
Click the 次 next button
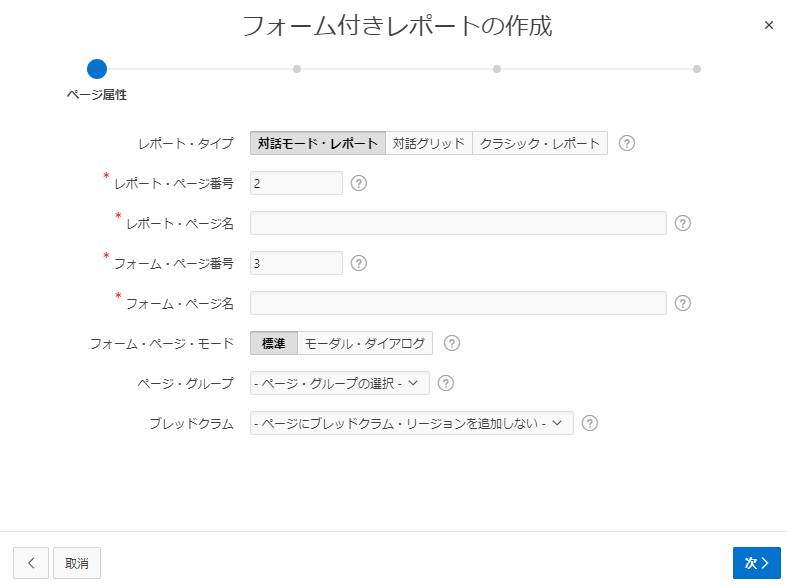pos(756,563)
